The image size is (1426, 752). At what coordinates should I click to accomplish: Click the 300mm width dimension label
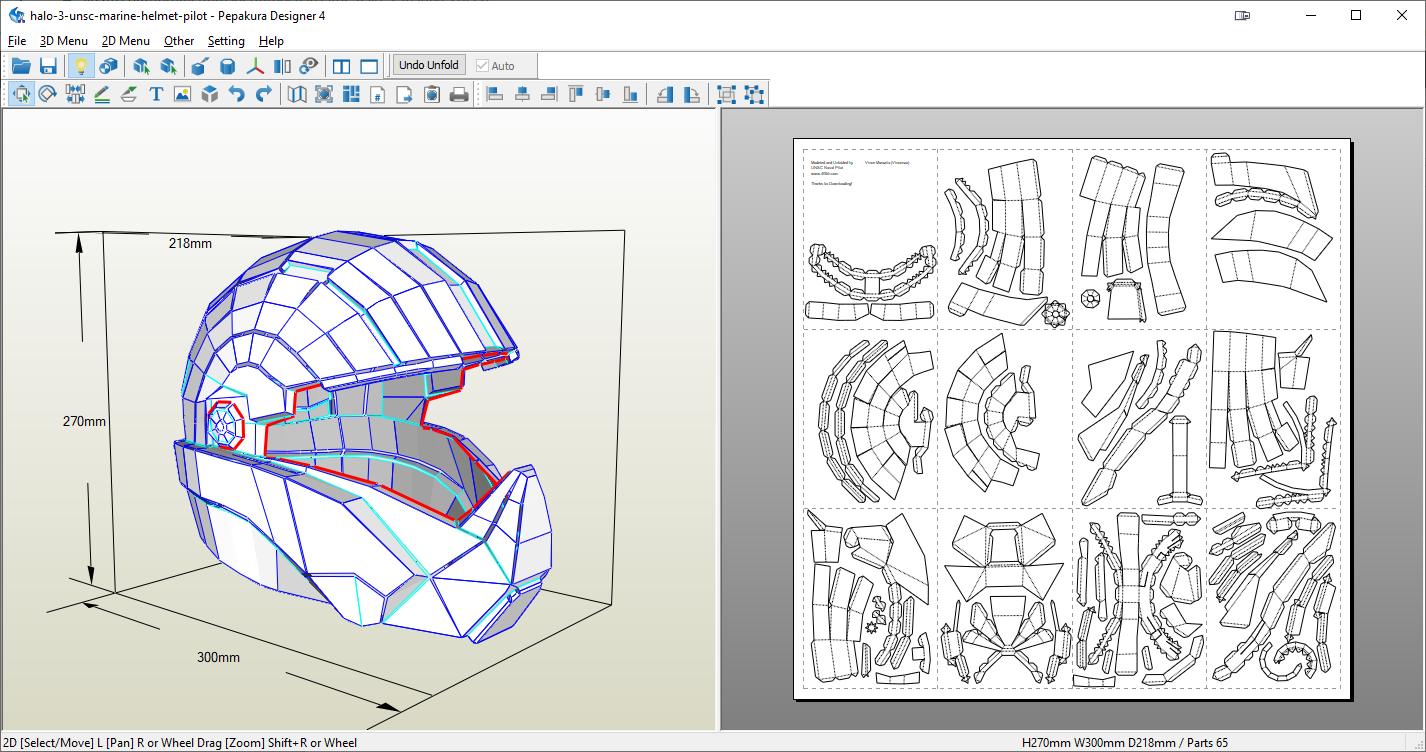[218, 657]
